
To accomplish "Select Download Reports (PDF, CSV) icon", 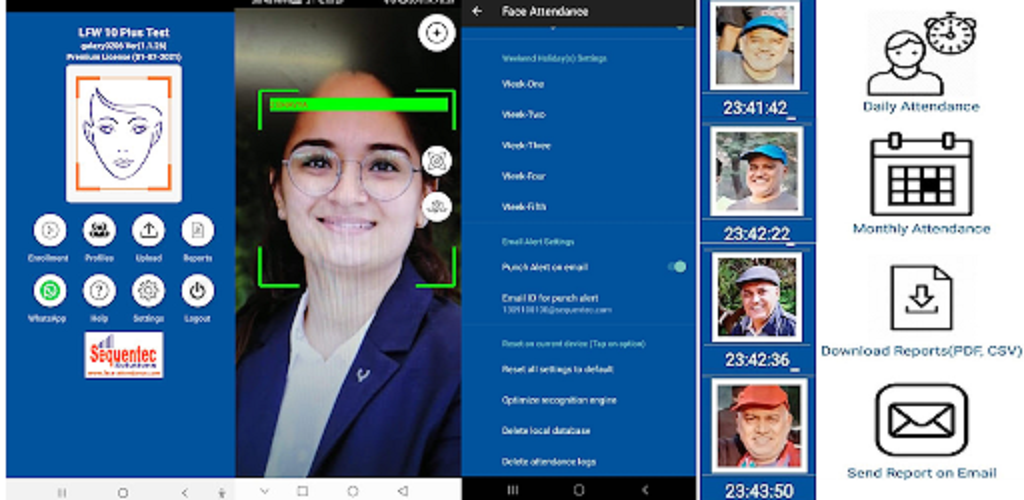I will (921, 298).
